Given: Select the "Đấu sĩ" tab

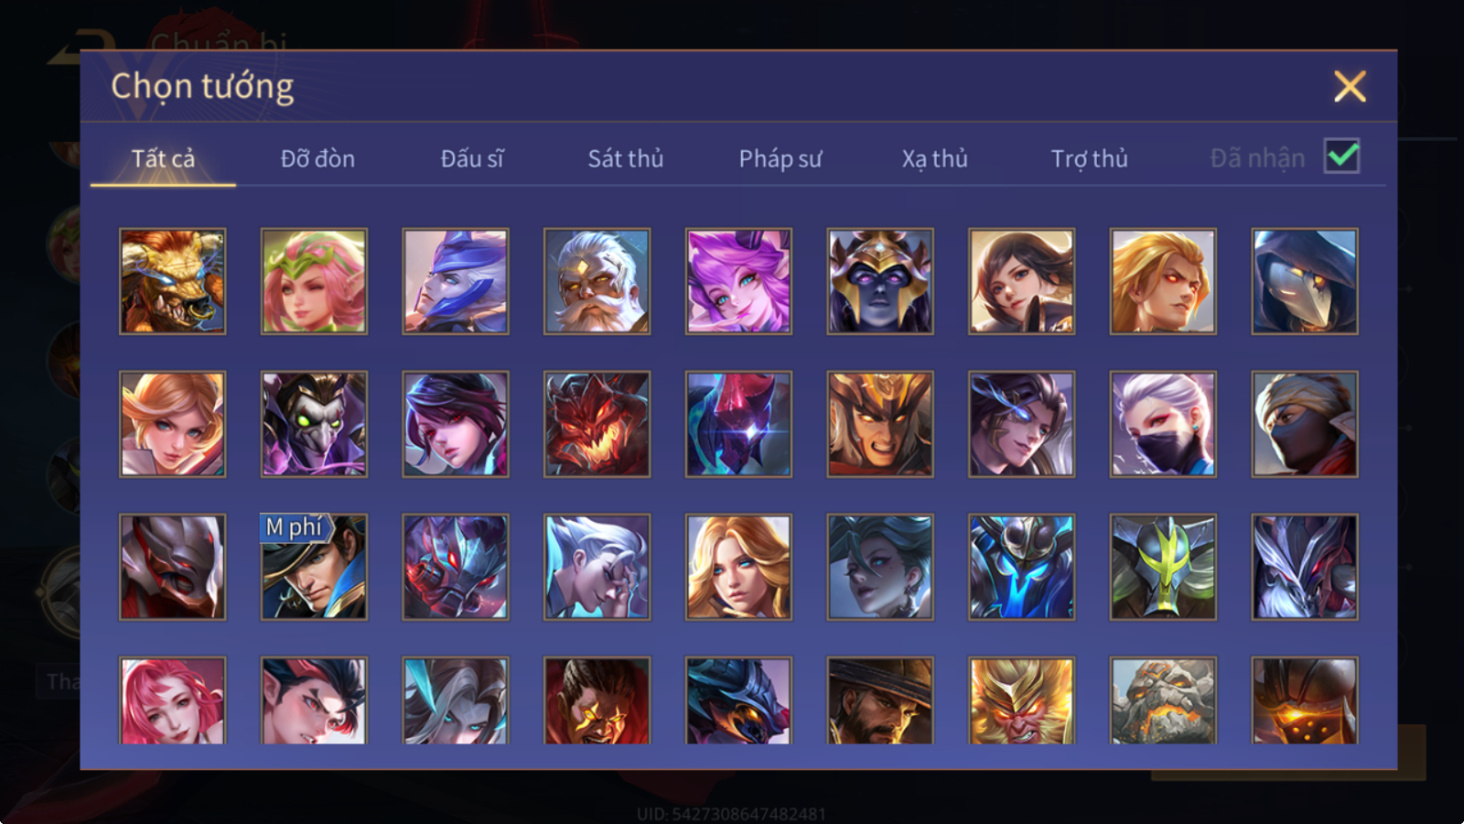Looking at the screenshot, I should pos(472,158).
